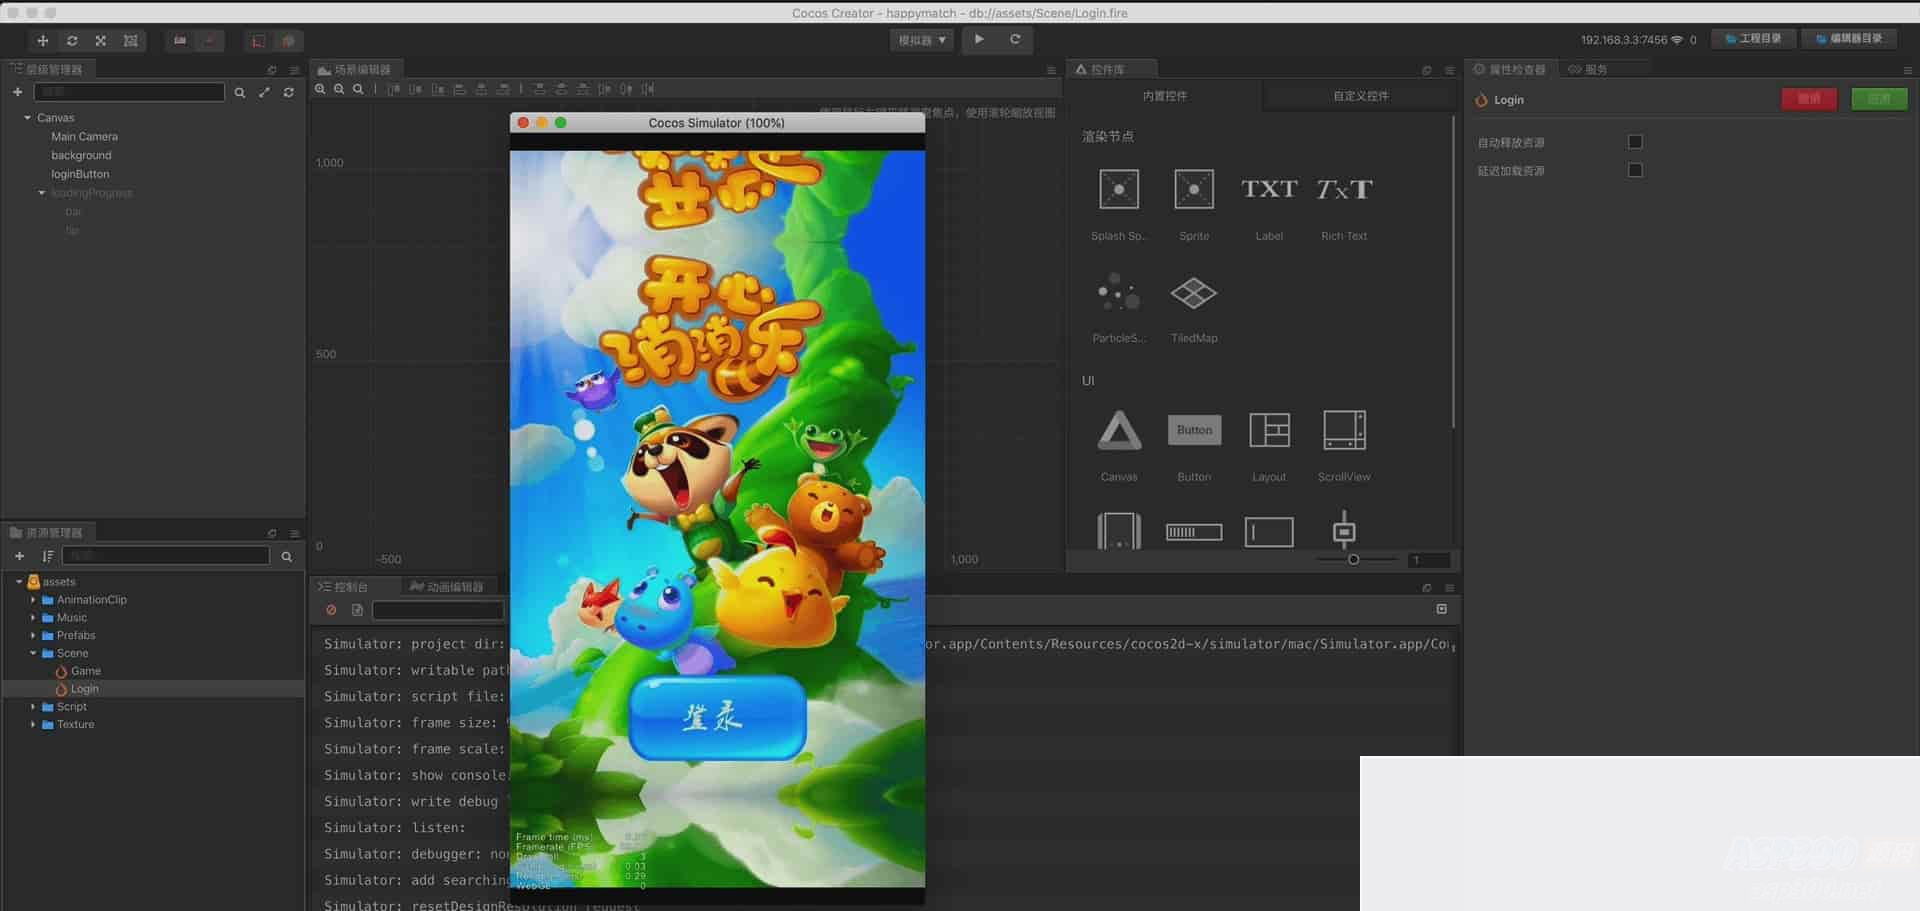Collapse the Canvas node in hierarchy

[x=28, y=118]
